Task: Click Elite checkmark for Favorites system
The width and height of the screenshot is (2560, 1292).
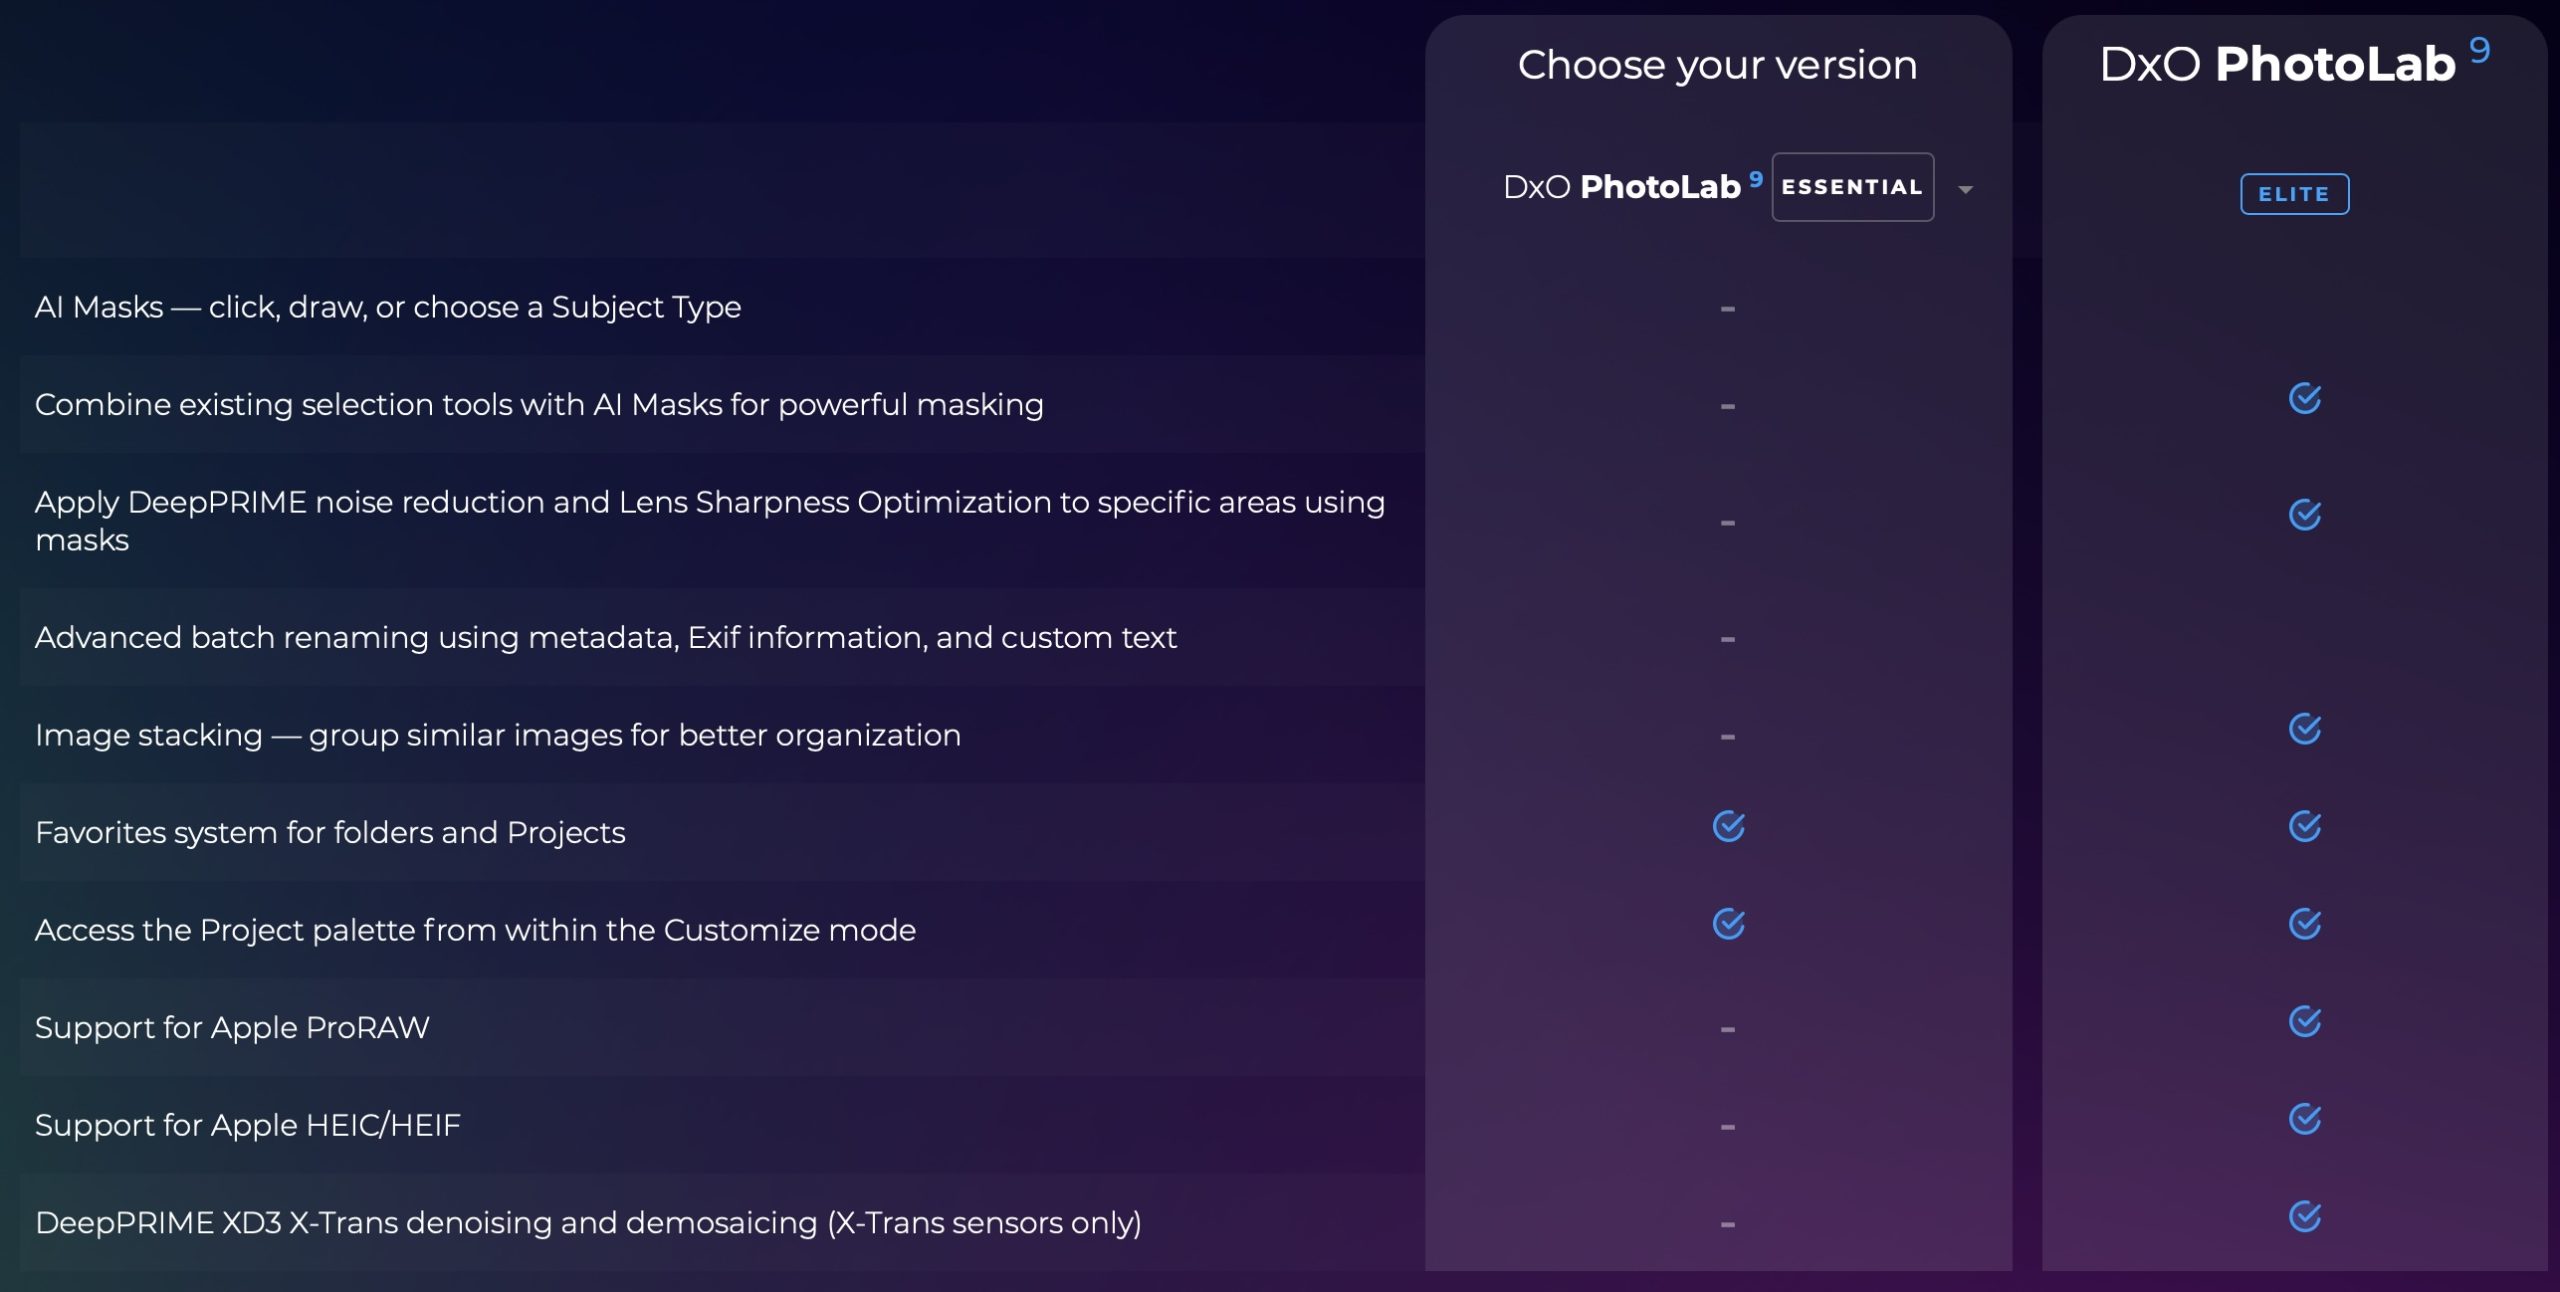Action: click(x=2304, y=827)
